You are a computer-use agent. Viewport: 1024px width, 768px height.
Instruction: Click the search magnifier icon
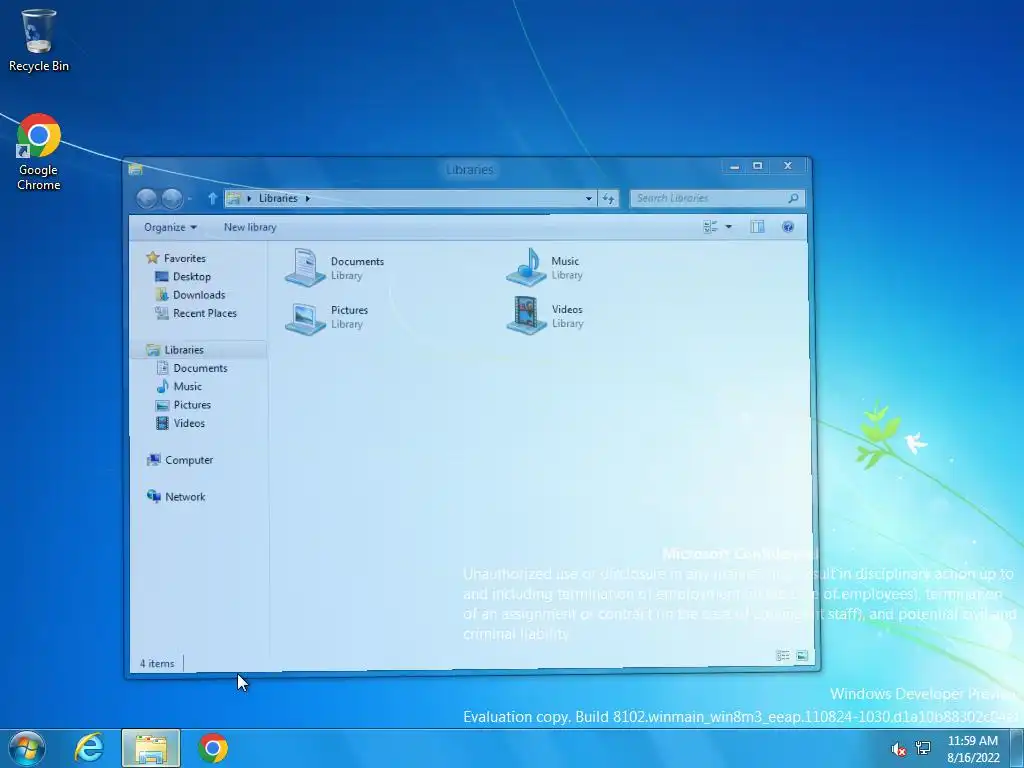point(793,198)
